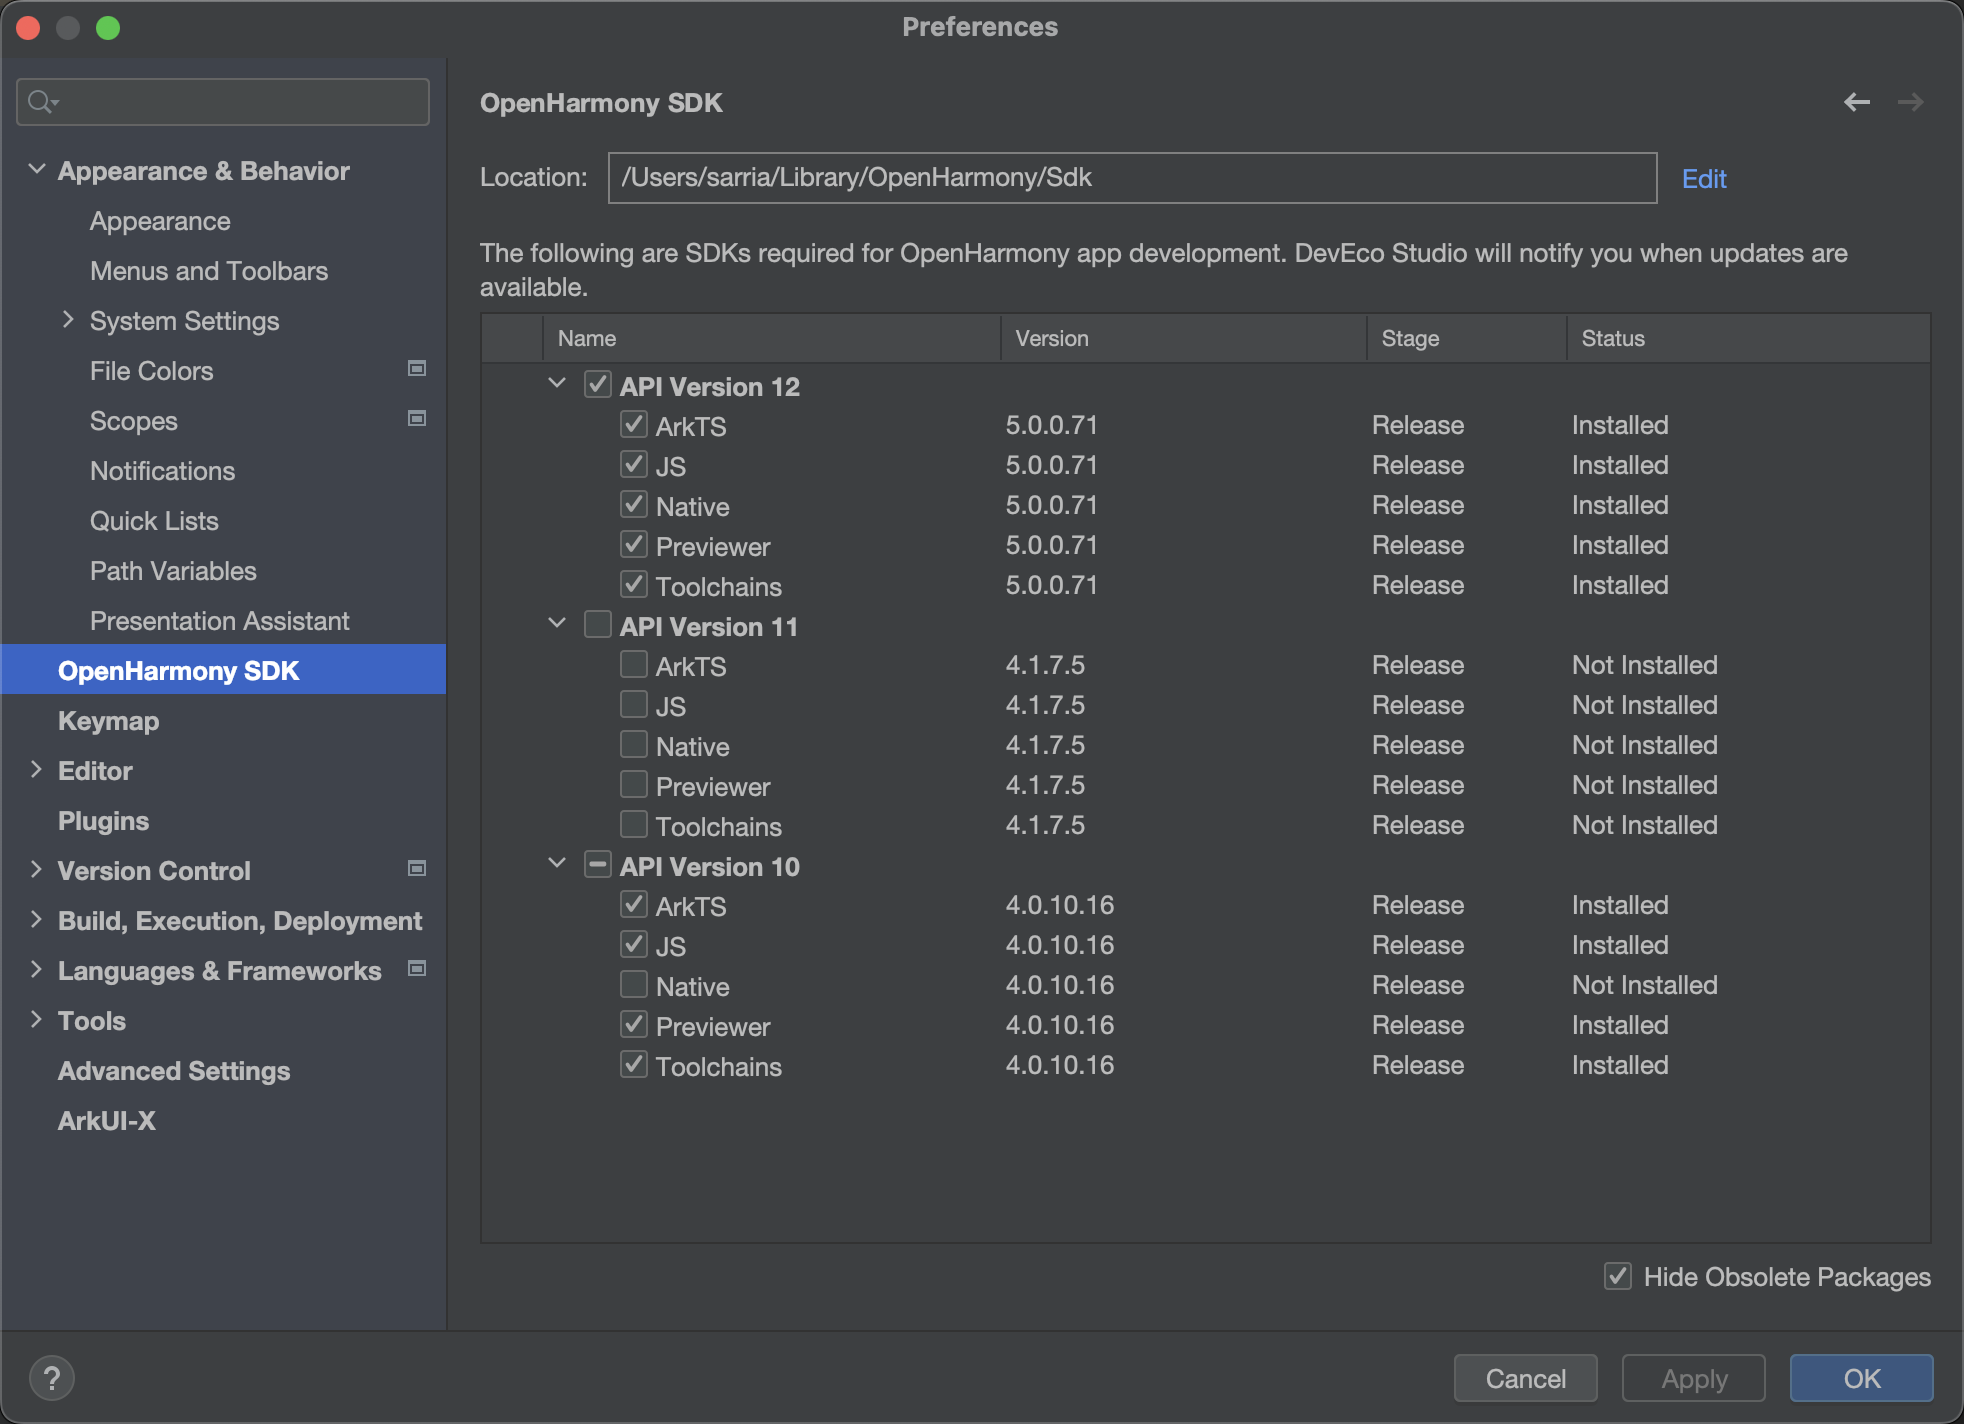The image size is (1964, 1424).
Task: Open Quick Lists settings
Action: (x=154, y=521)
